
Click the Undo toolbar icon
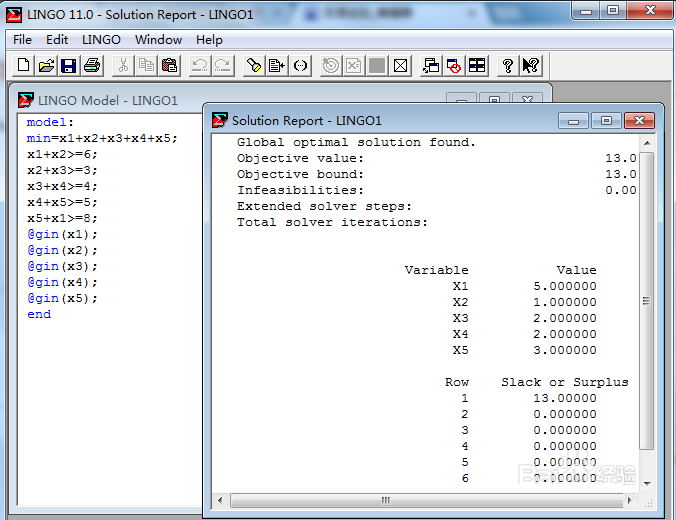click(200, 66)
